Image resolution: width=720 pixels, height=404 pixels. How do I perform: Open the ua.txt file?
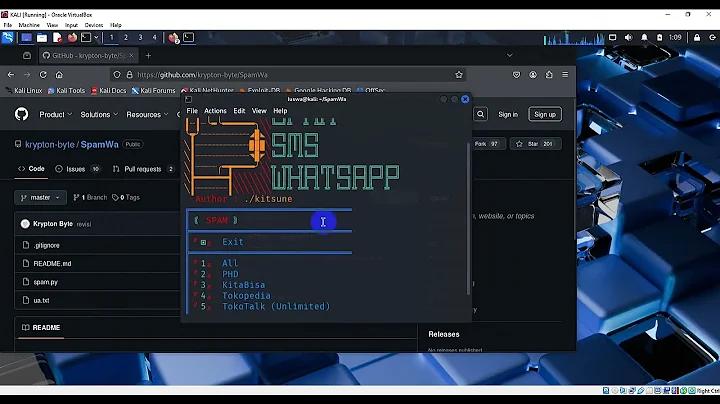point(41,300)
